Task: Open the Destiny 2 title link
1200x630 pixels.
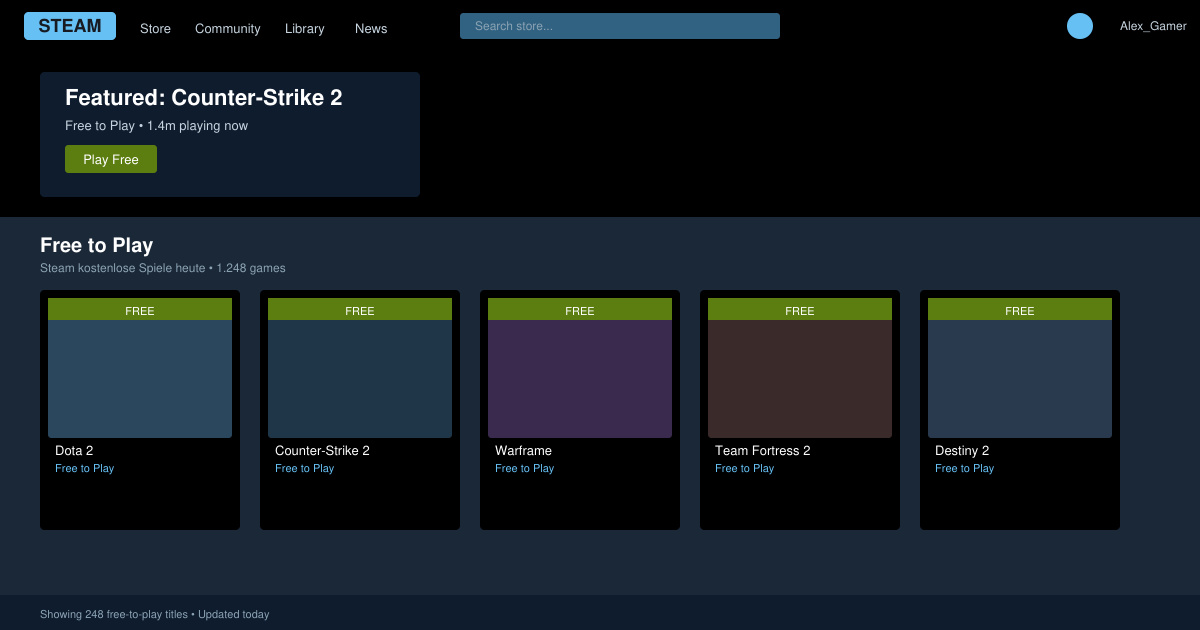Action: pyautogui.click(x=962, y=451)
